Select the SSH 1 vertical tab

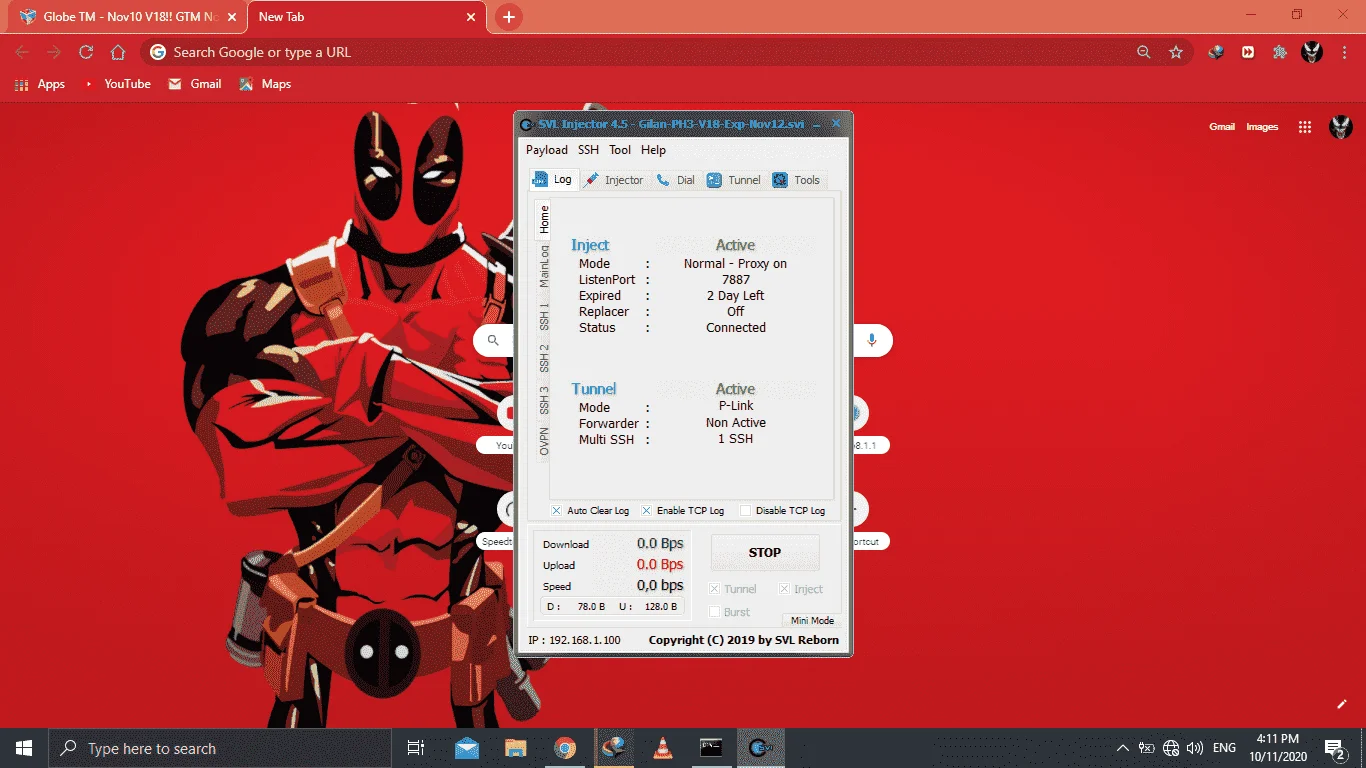(x=544, y=315)
